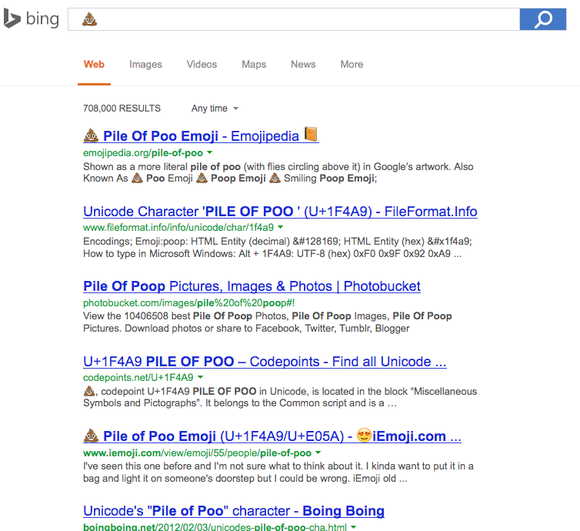Expand the arrow next to fileformat.info URL
The height and width of the screenshot is (531, 580).
280,227
